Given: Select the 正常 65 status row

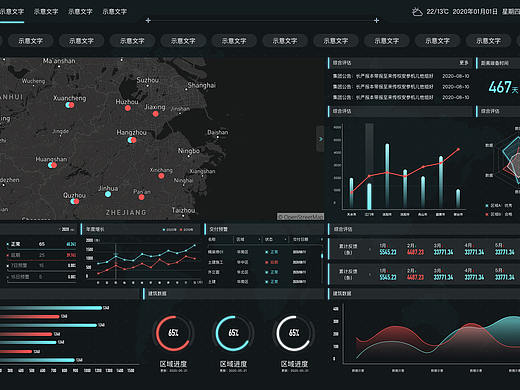Looking at the screenshot, I should 41,244.
